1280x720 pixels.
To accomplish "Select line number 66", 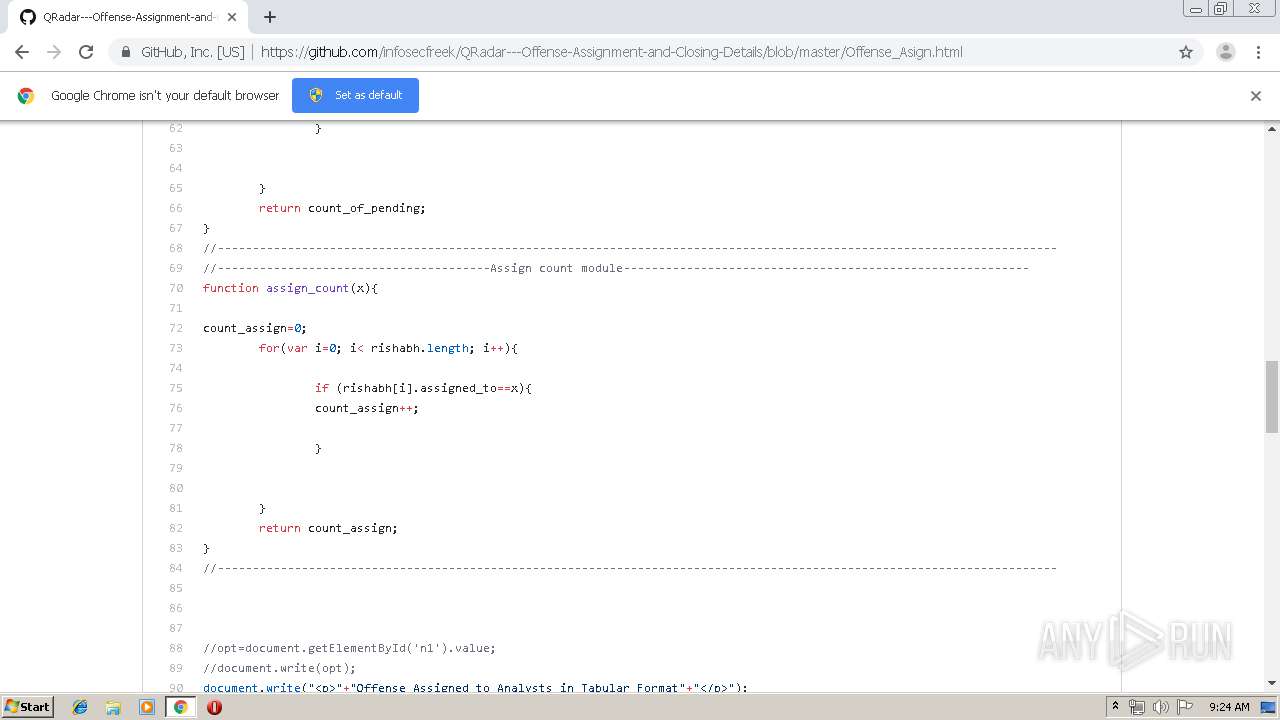I will coord(176,208).
